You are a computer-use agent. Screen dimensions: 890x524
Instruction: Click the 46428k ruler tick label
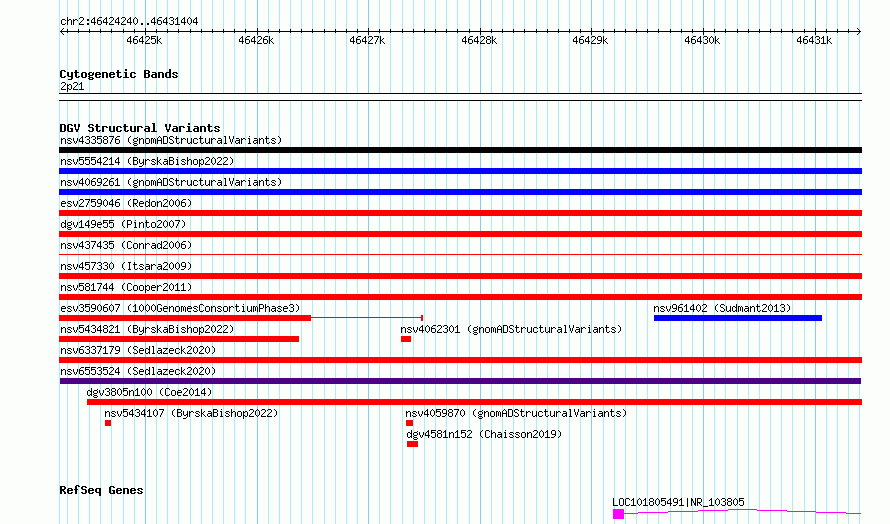point(479,40)
